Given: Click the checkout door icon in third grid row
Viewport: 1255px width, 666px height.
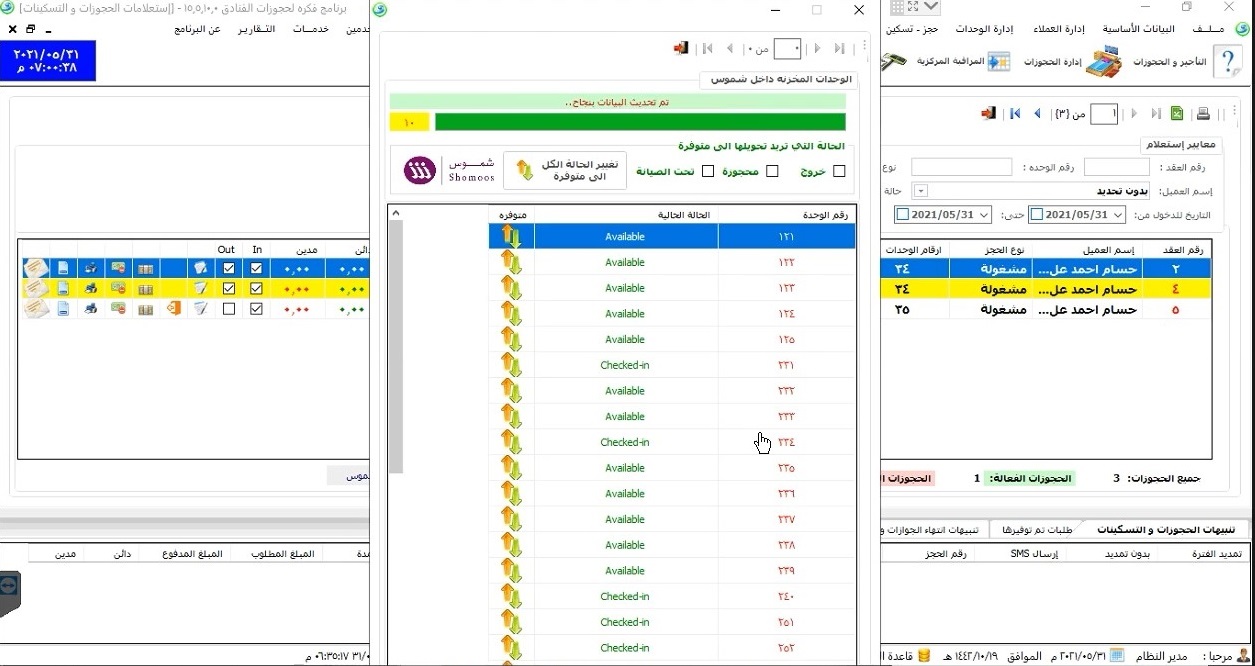Looking at the screenshot, I should click(173, 309).
